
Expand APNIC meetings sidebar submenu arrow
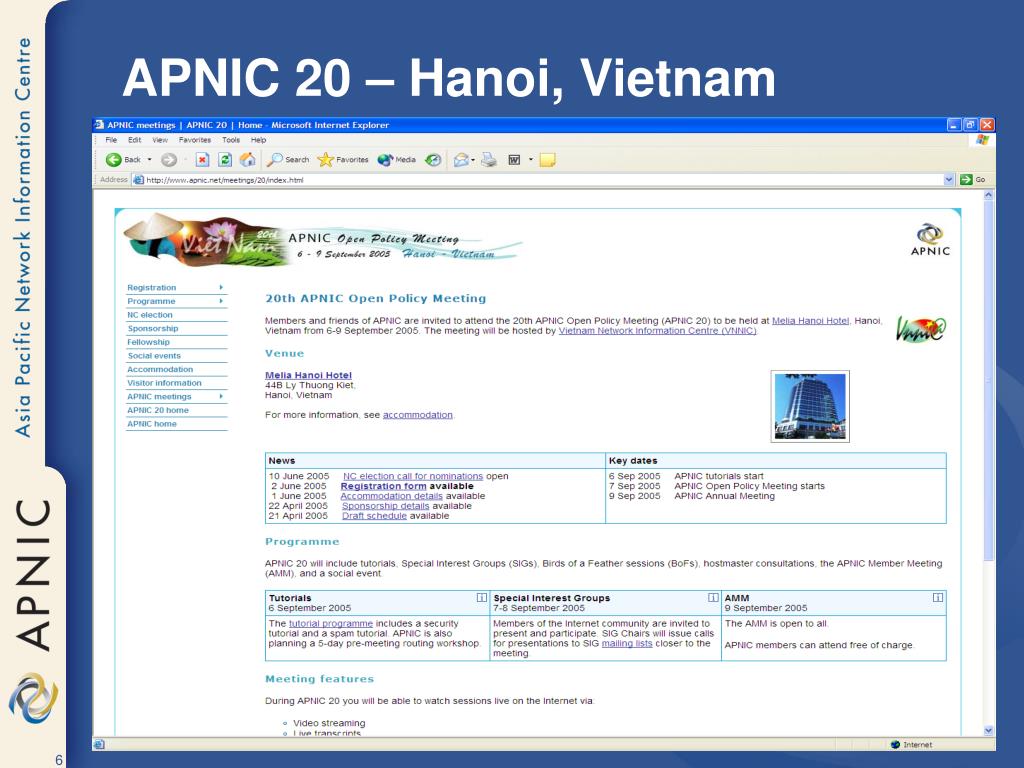click(x=221, y=396)
